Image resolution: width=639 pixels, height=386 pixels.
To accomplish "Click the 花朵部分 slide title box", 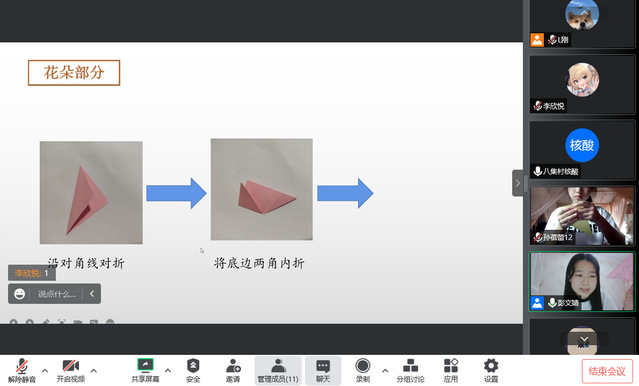I will pyautogui.click(x=74, y=73).
